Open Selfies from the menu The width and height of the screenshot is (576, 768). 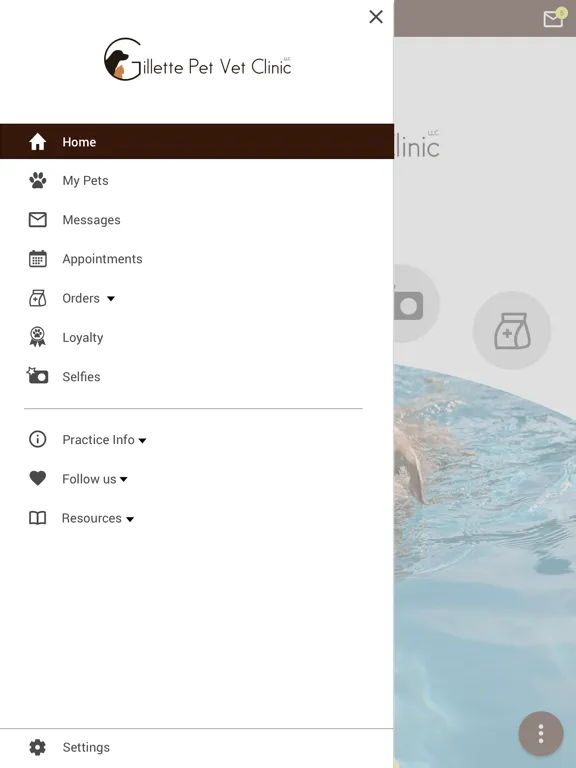(x=81, y=377)
